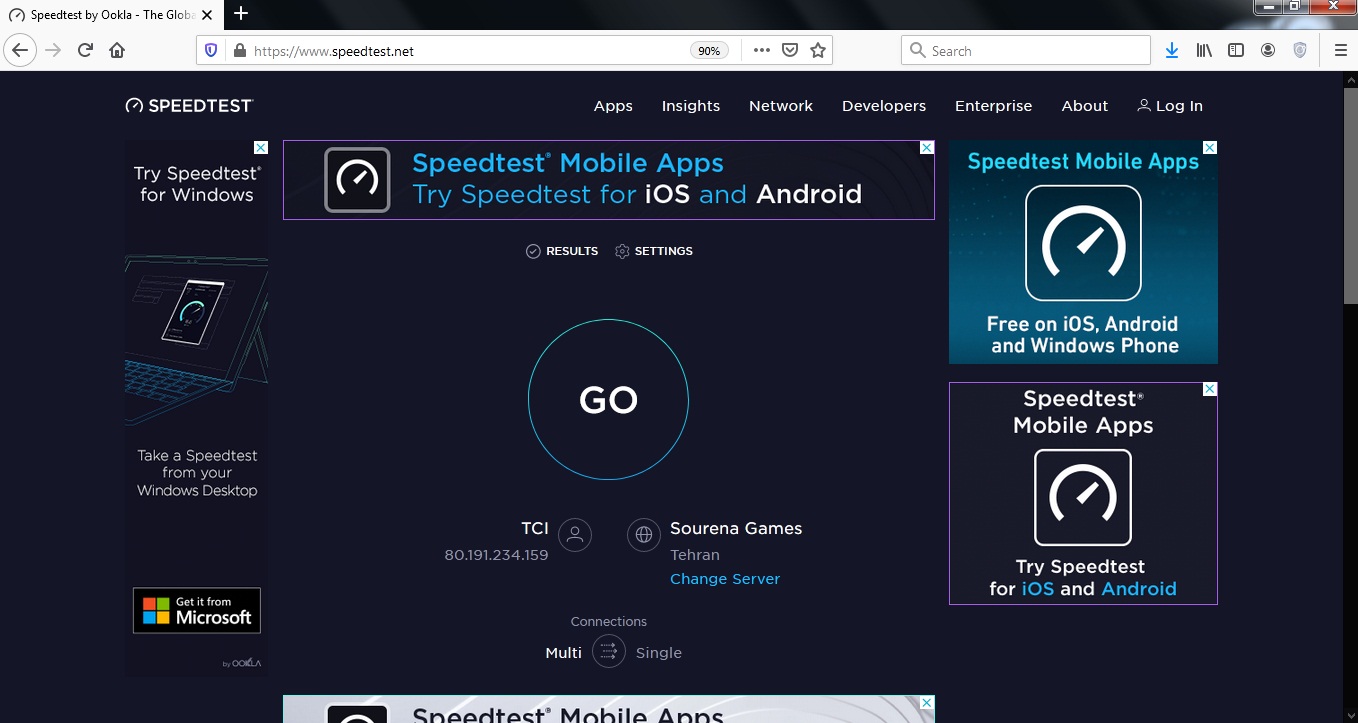Viewport: 1358px width, 723px height.
Task: Click Log In in the header
Action: click(1170, 106)
